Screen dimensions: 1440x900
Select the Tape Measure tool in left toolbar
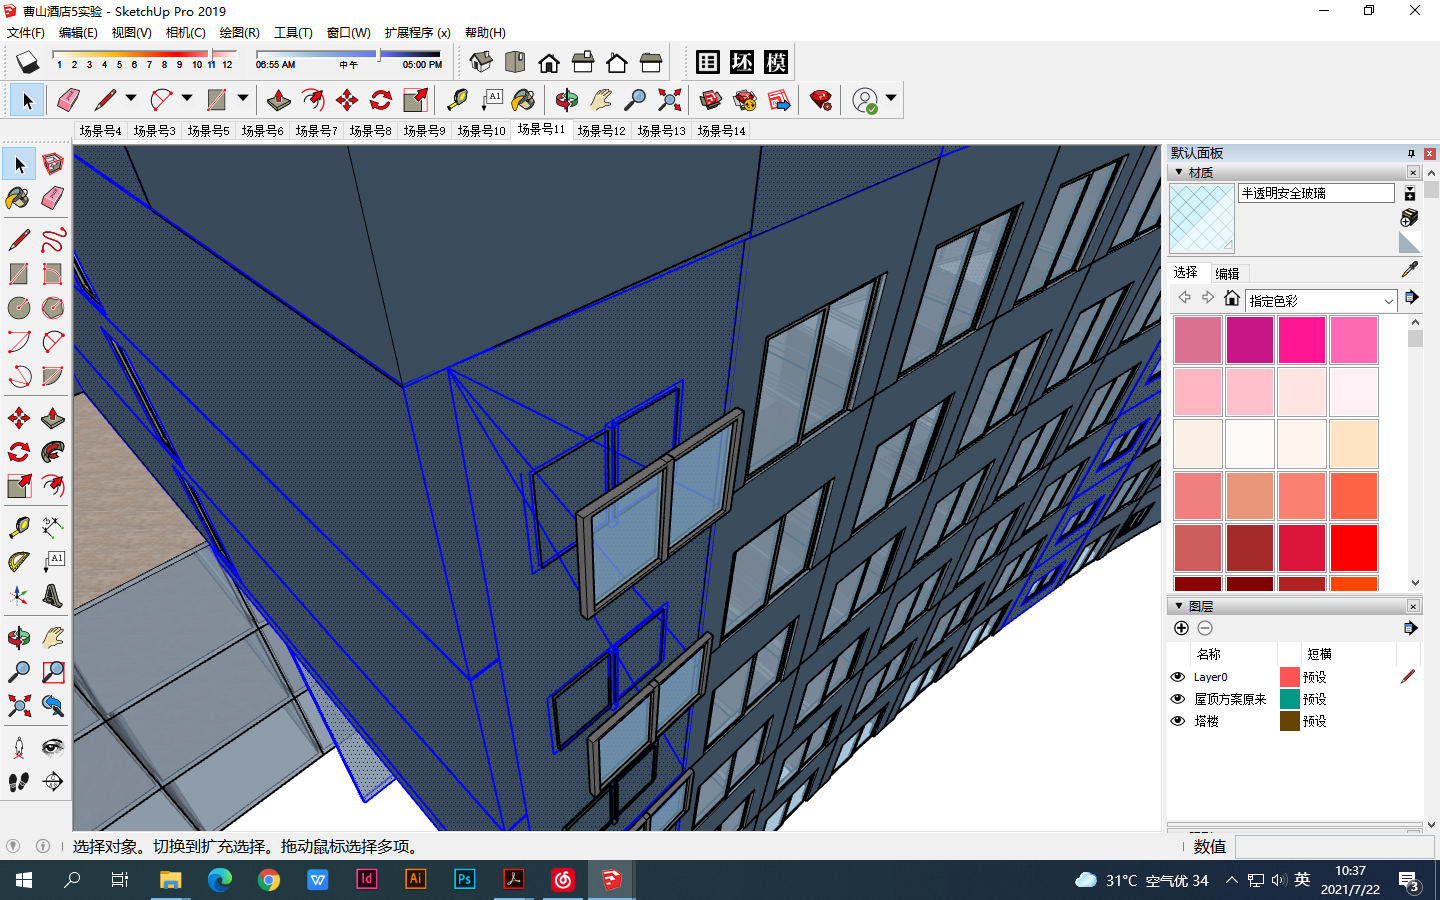pos(18,527)
